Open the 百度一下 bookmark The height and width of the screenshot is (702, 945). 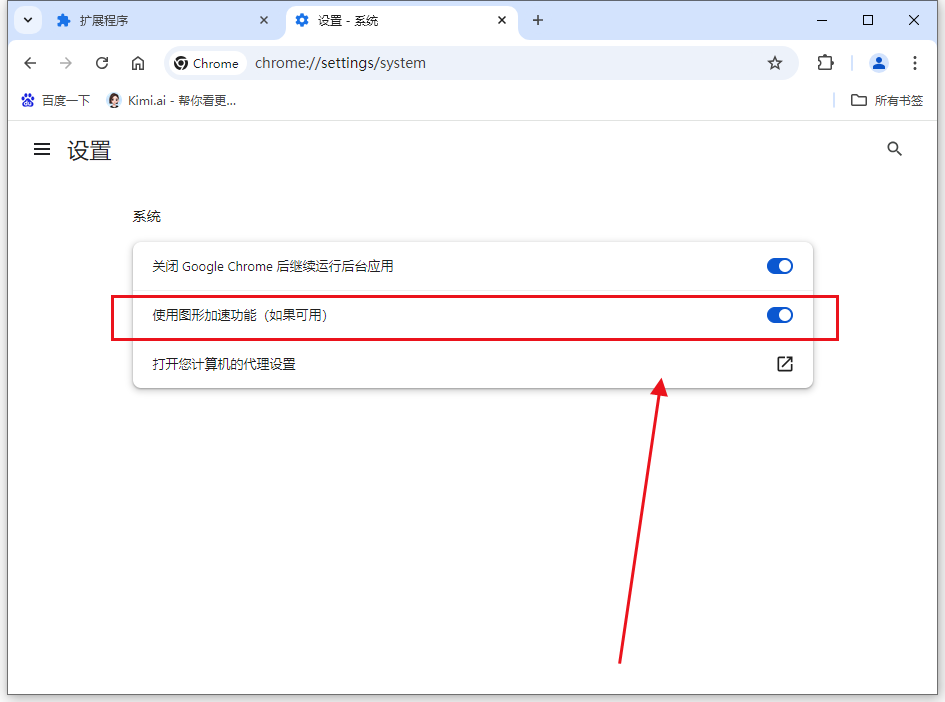point(55,101)
